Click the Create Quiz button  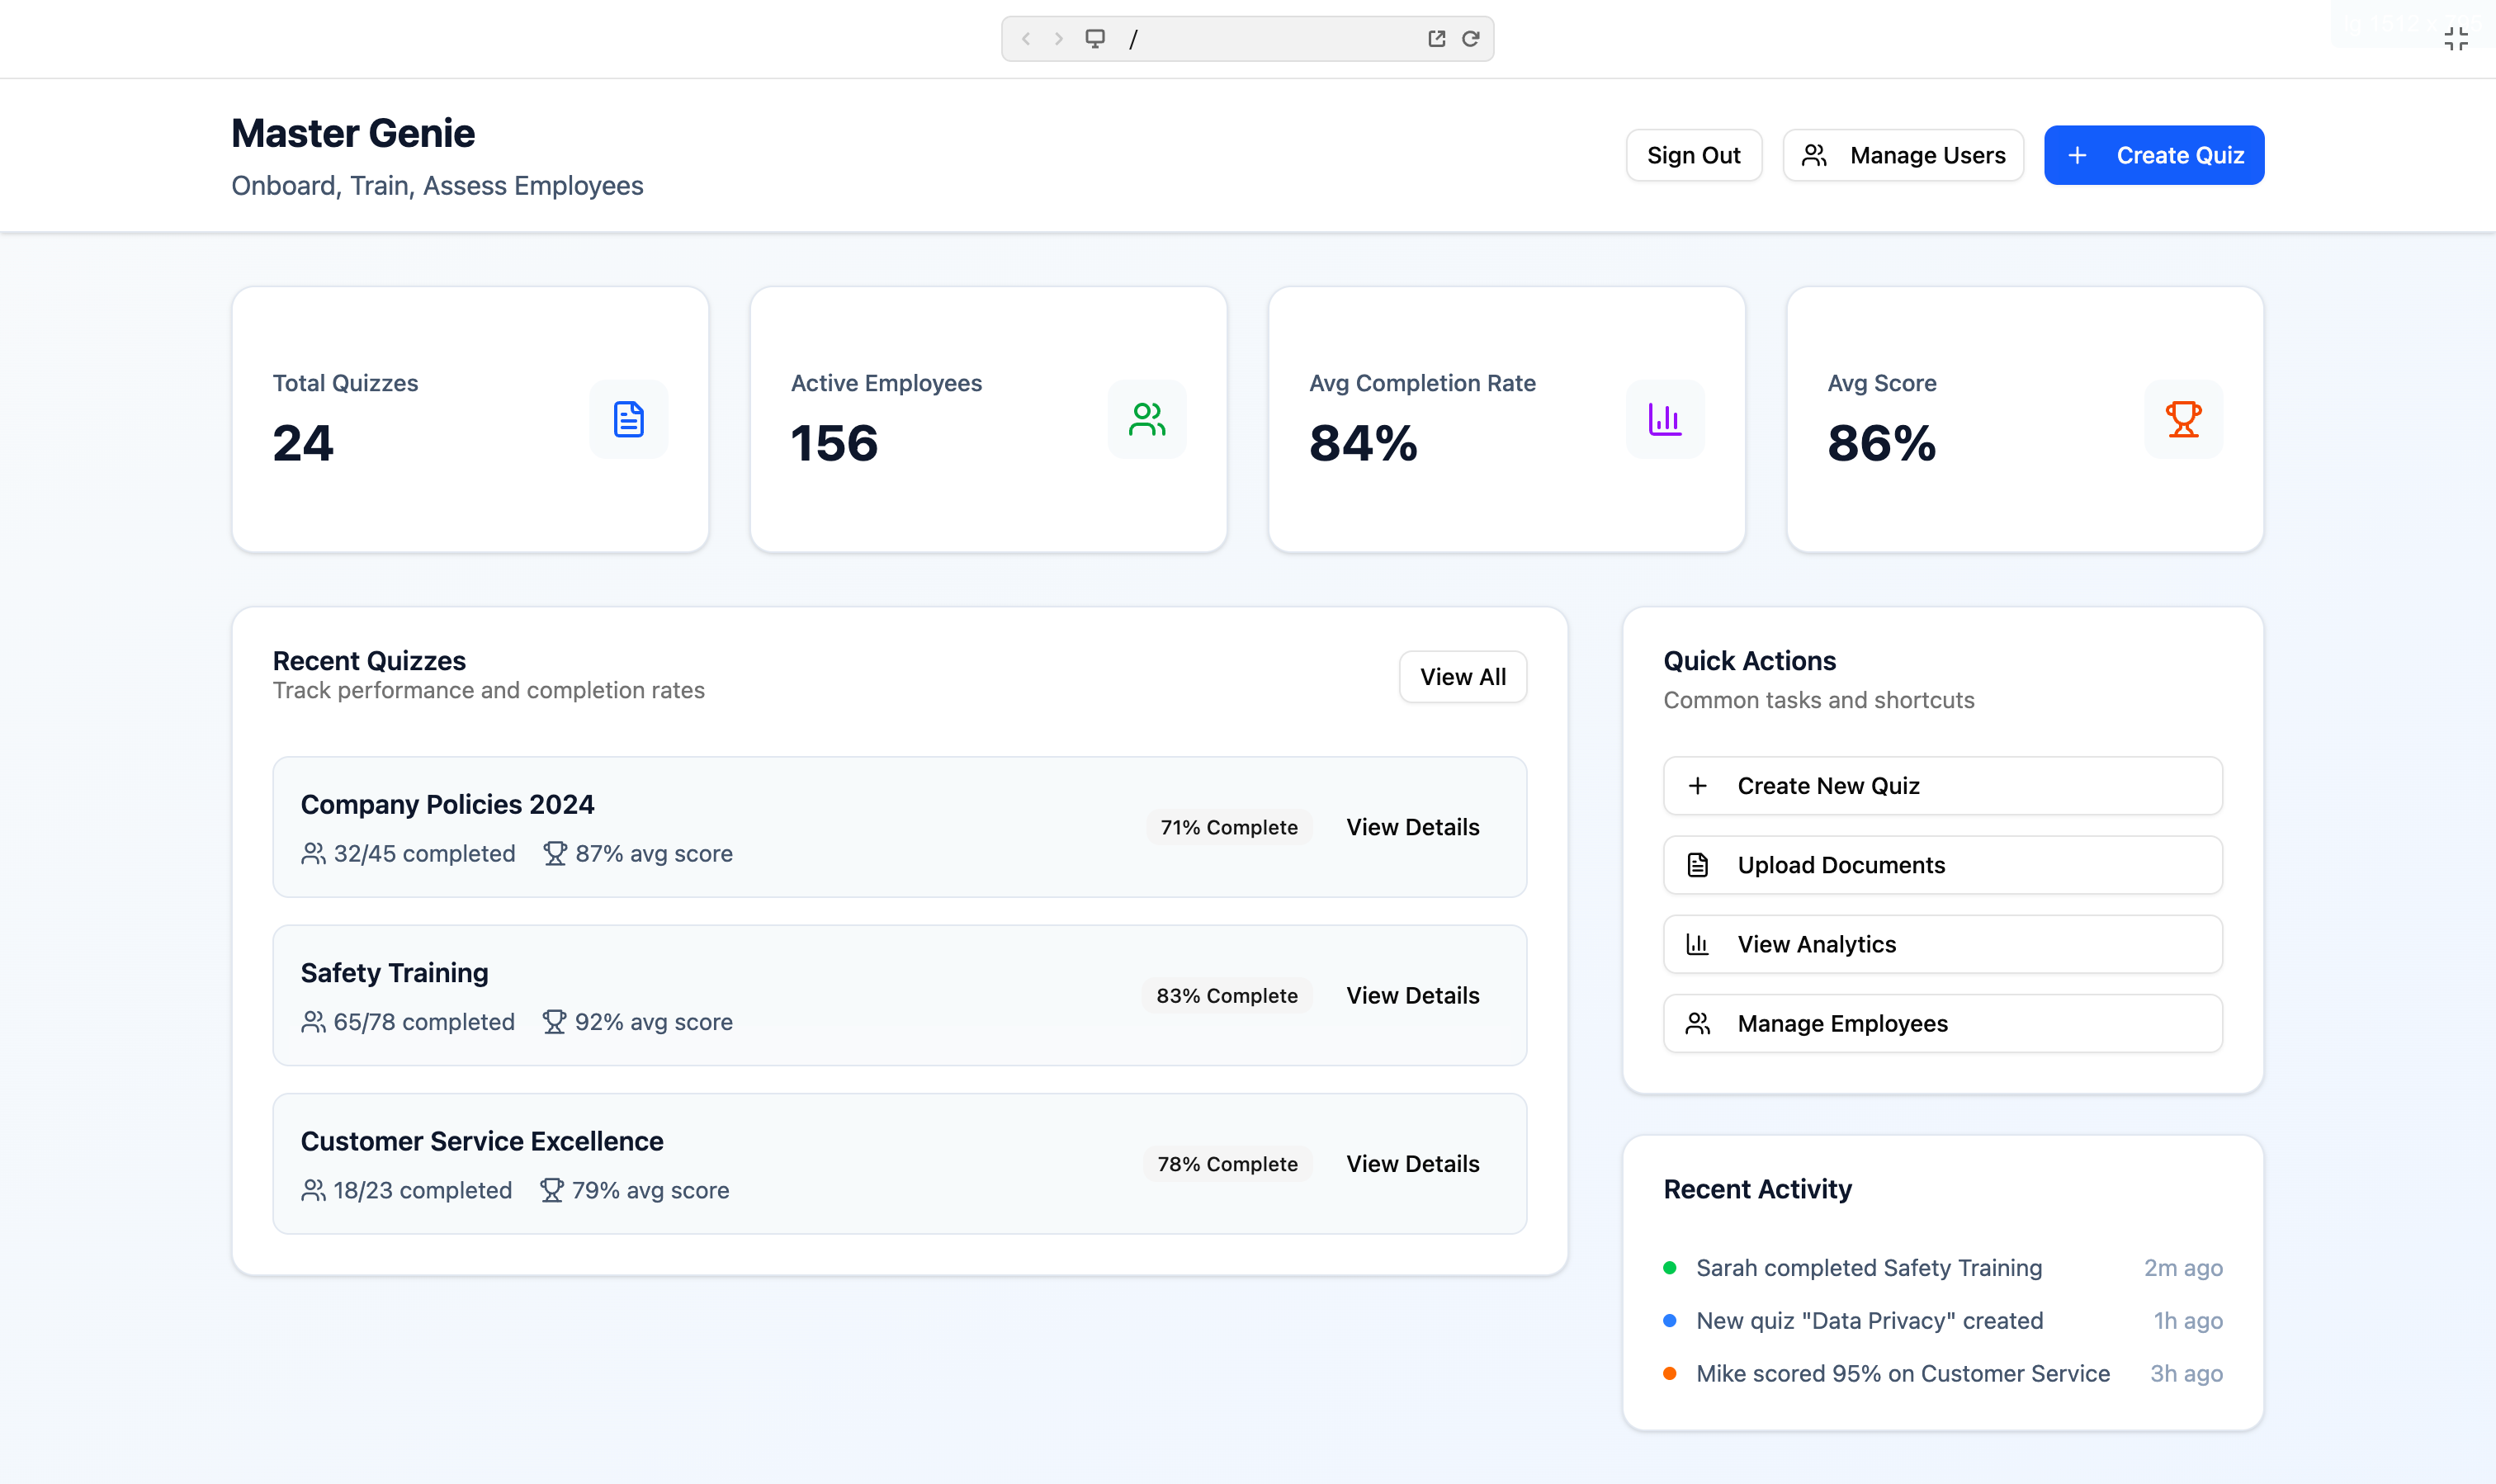2152,155
